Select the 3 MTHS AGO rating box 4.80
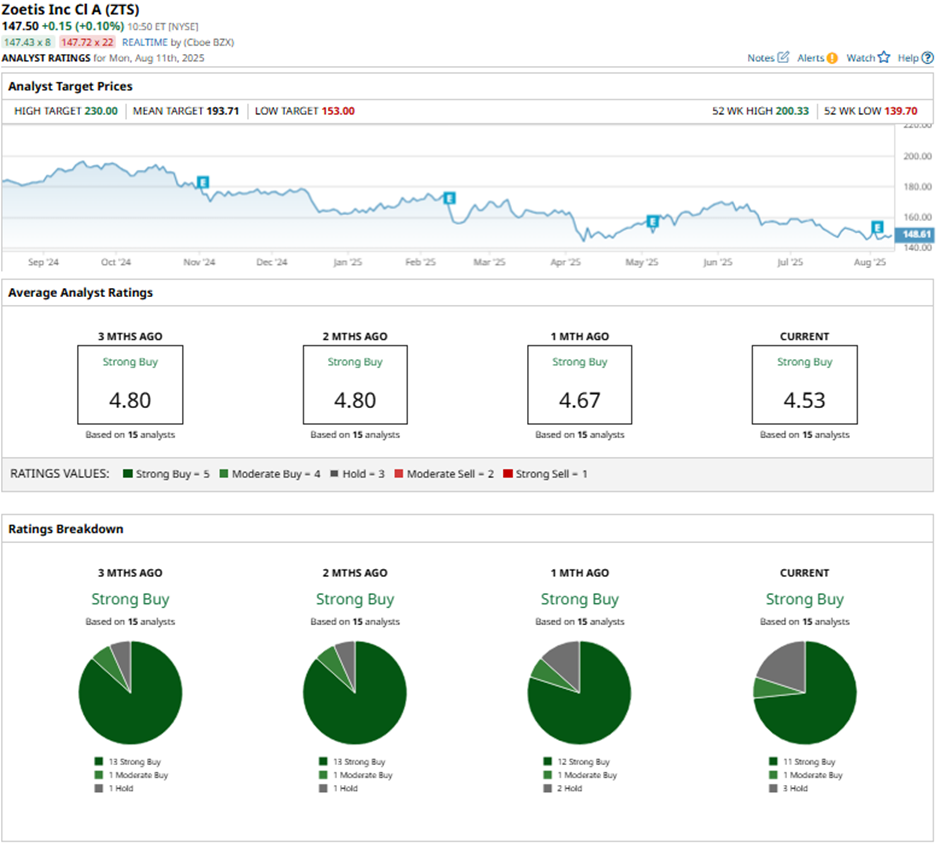Screen dimensions: 940x848 click(130, 385)
